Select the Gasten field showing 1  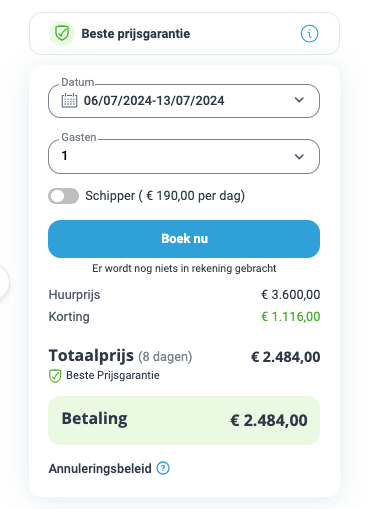click(184, 157)
